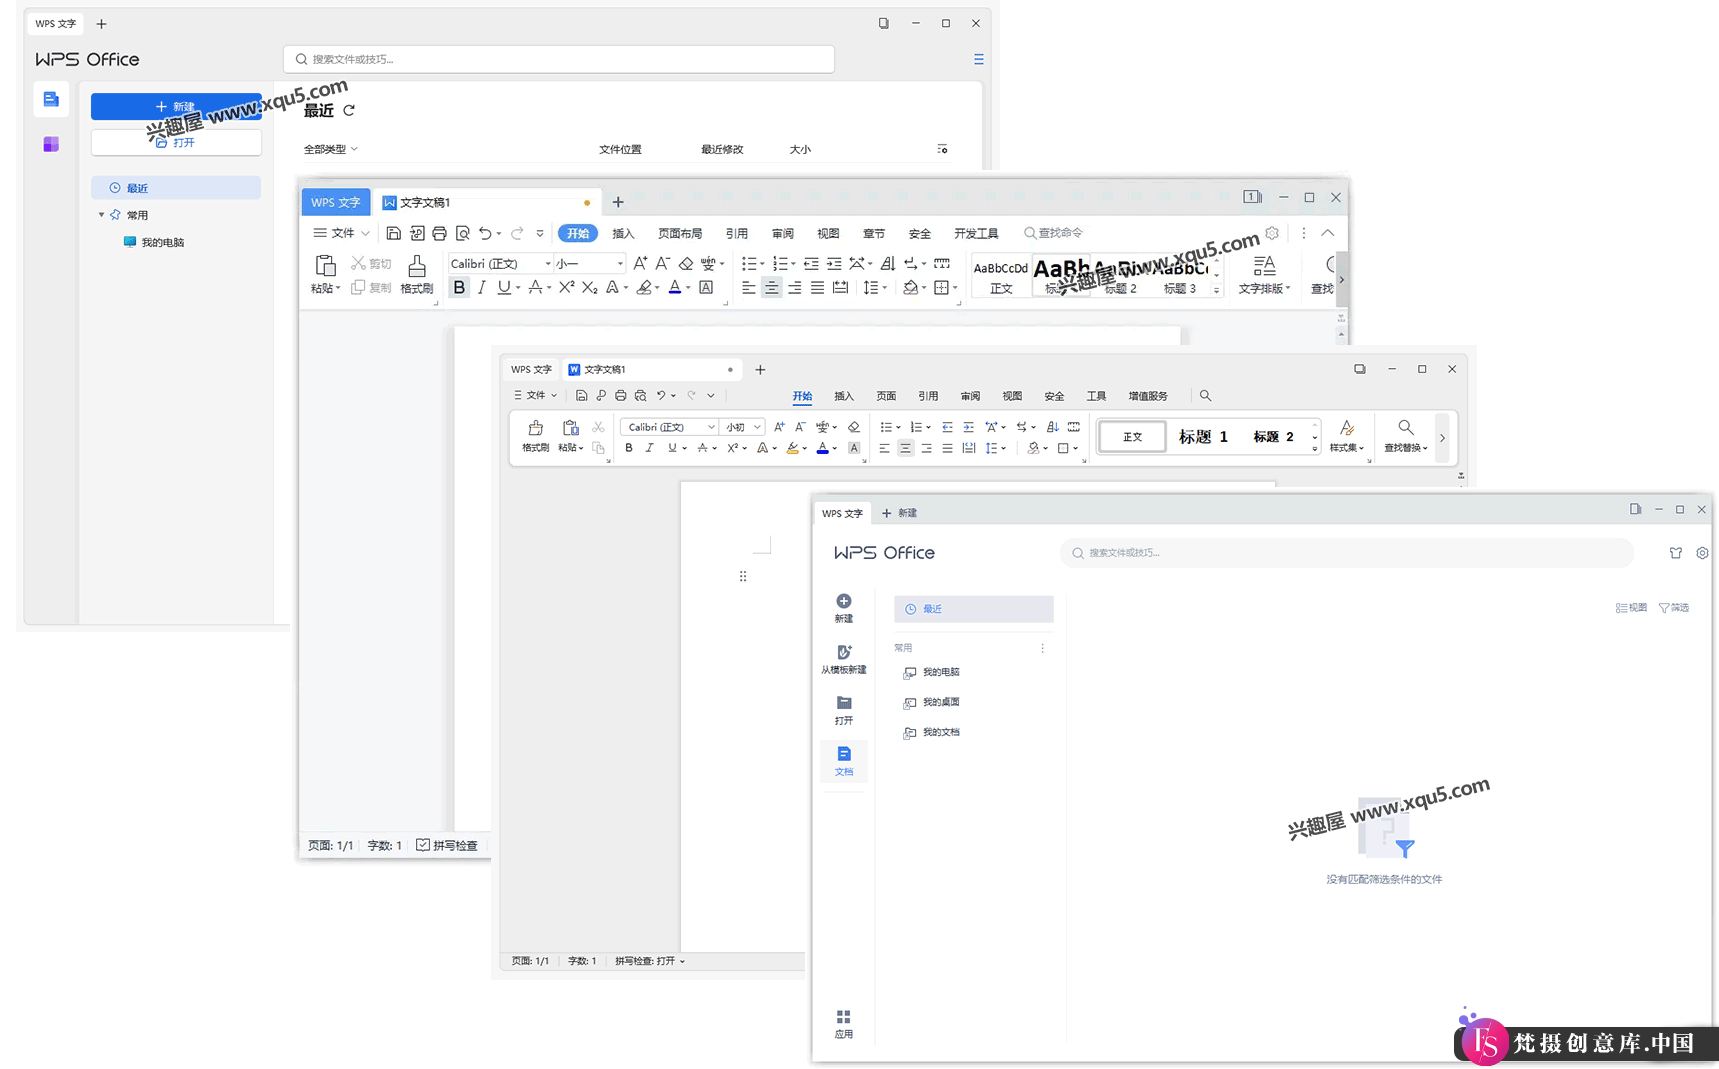
Task: Click 打开 button in top-left WPS window
Action: [176, 143]
